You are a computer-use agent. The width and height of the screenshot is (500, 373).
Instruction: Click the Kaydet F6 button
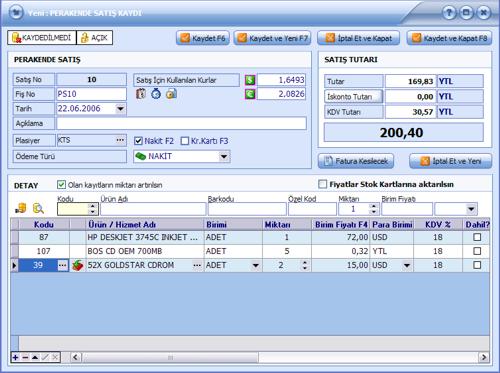point(203,38)
